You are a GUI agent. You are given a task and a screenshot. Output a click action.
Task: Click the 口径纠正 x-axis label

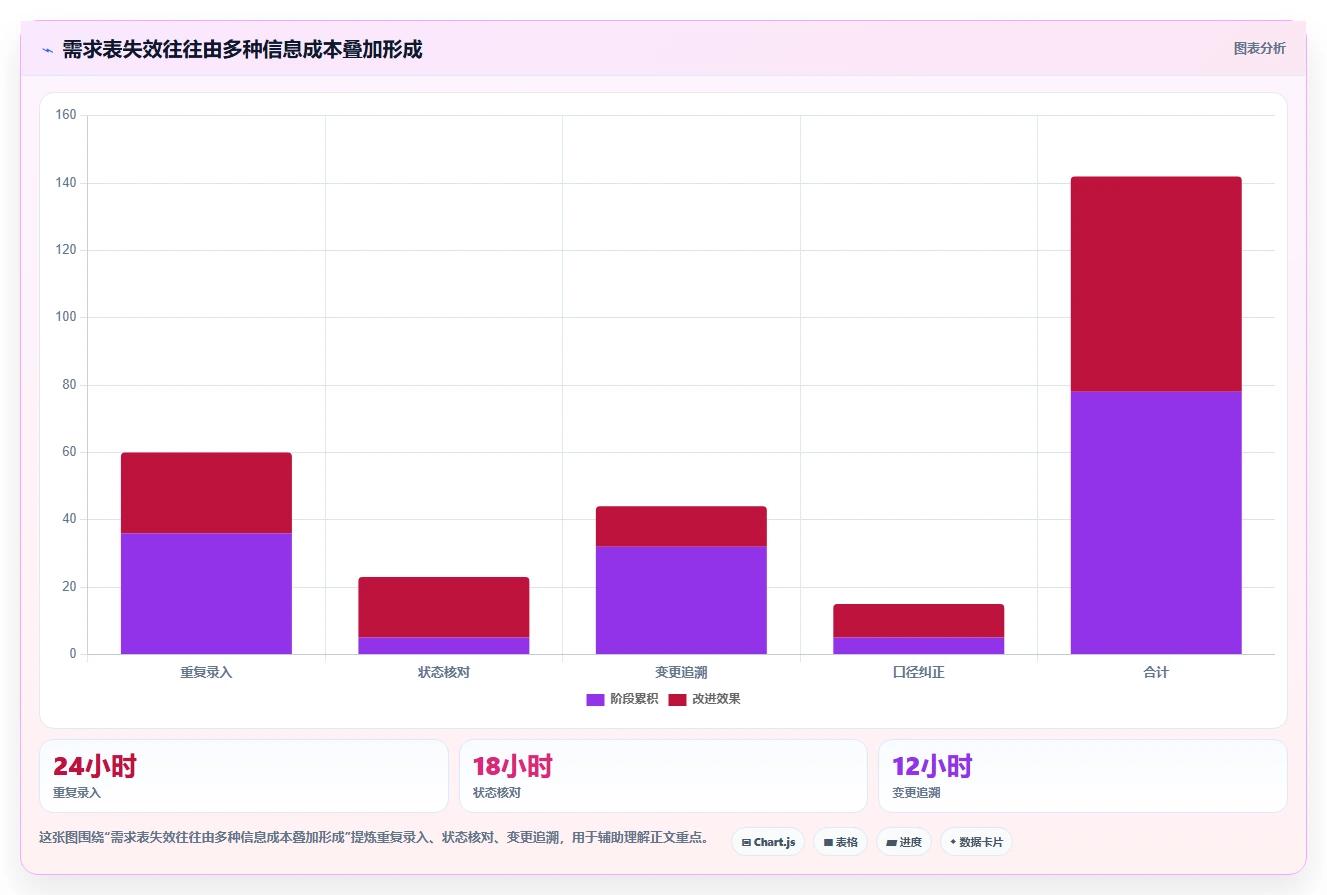918,672
